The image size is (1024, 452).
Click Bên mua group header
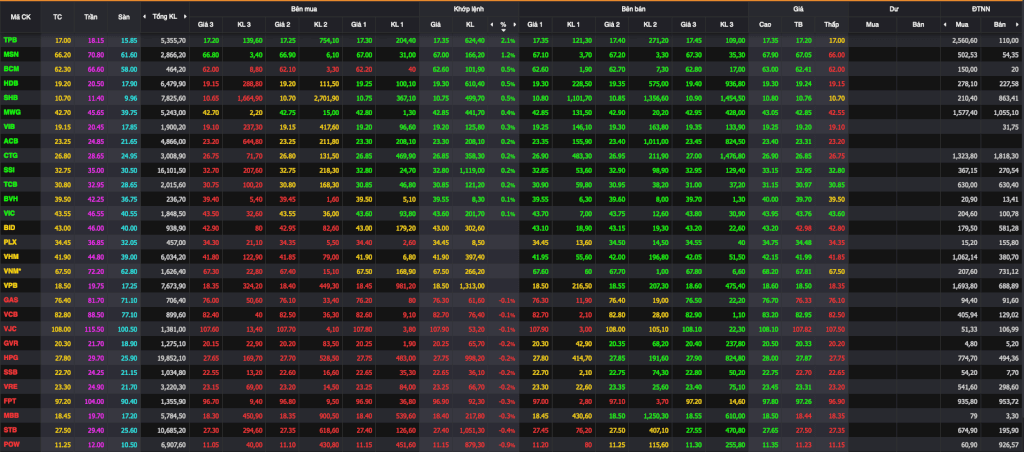(x=304, y=8)
